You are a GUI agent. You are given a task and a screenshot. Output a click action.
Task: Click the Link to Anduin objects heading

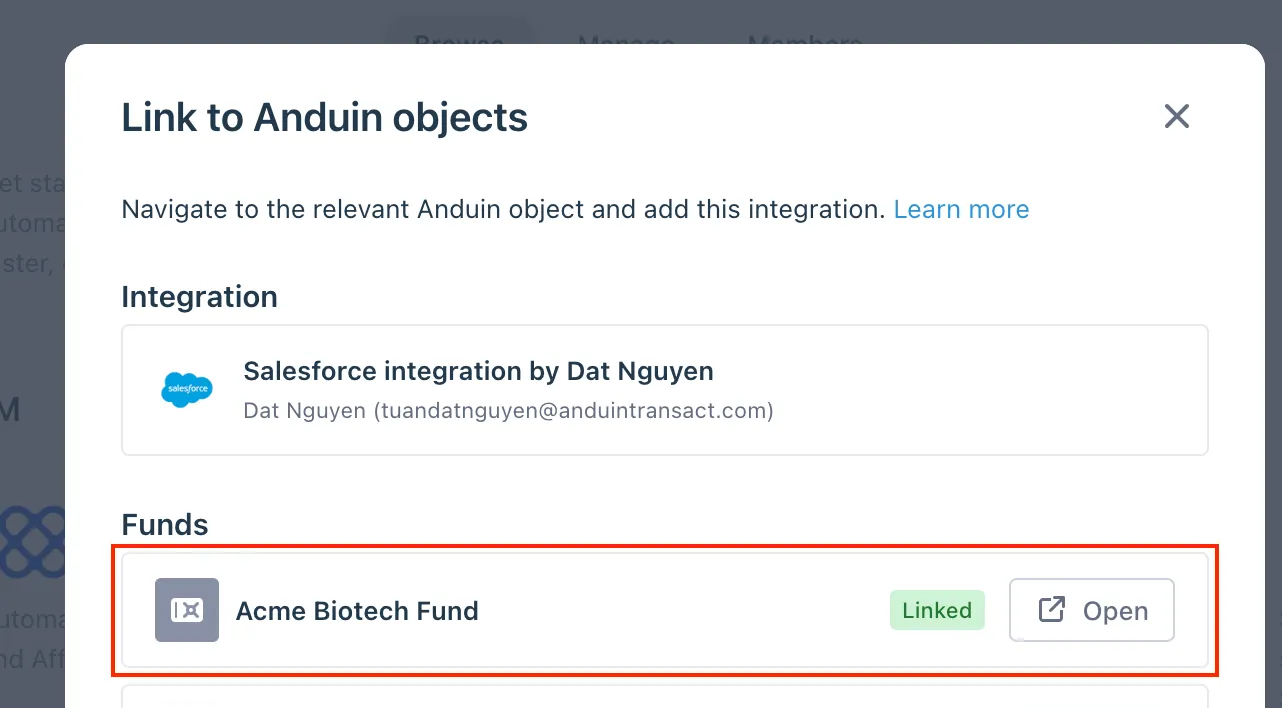pyautogui.click(x=325, y=118)
